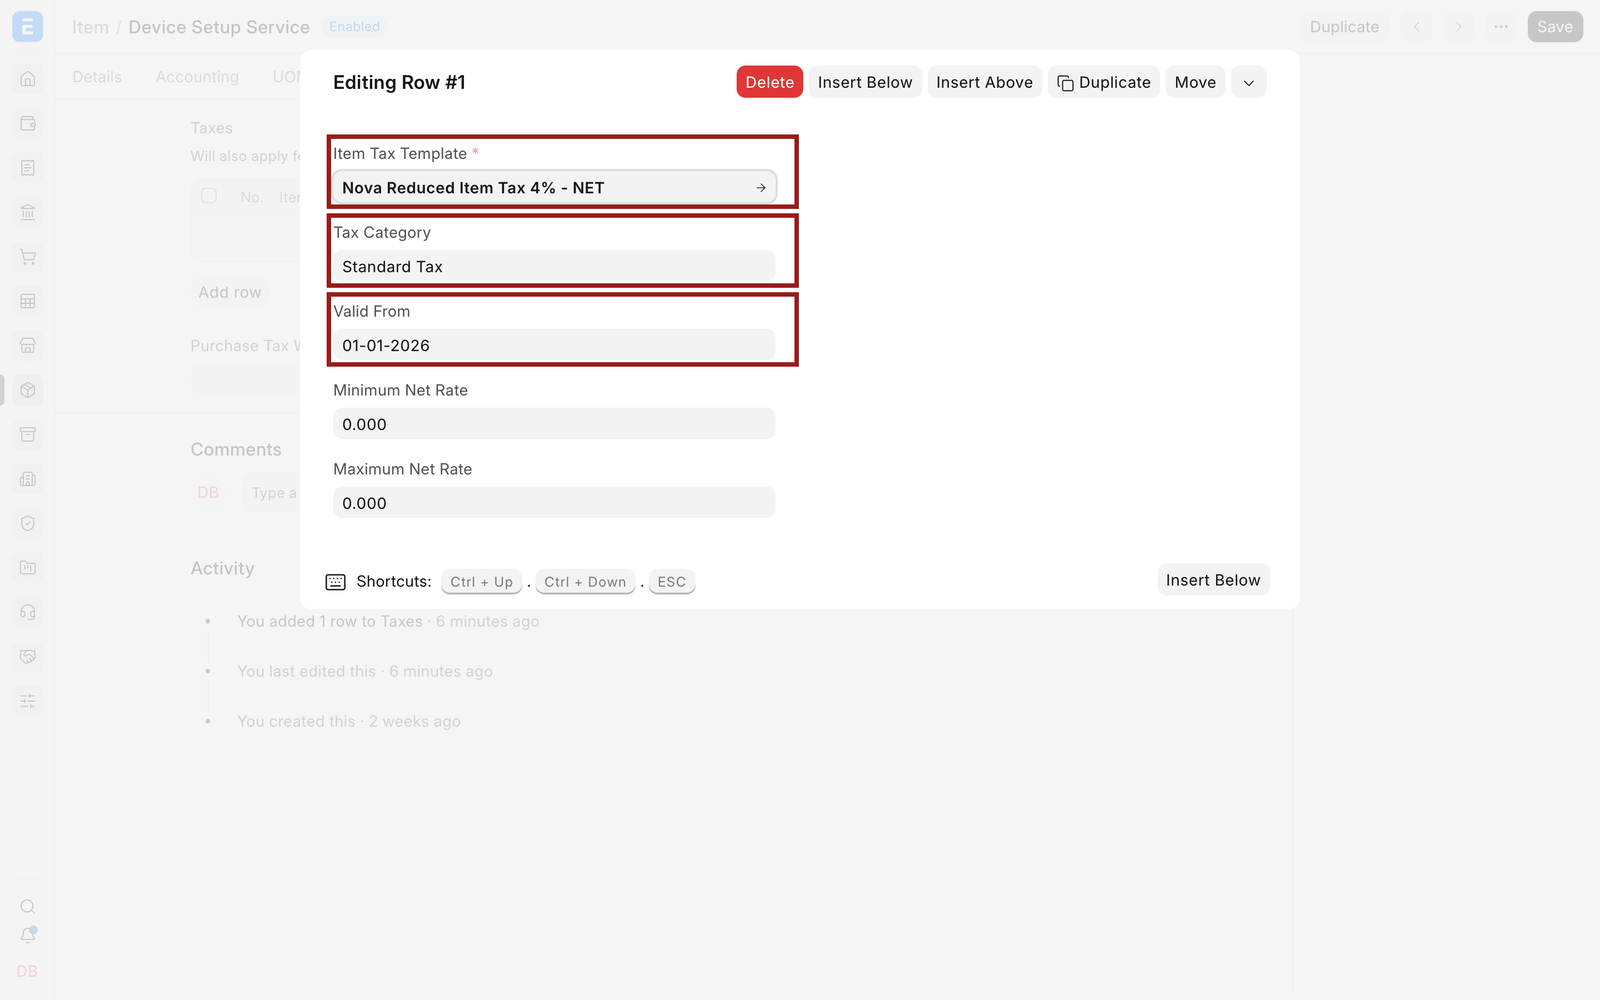Image resolution: width=1600 pixels, height=1000 pixels.
Task: Go to the Home sidebar icon
Action: pos(28,79)
